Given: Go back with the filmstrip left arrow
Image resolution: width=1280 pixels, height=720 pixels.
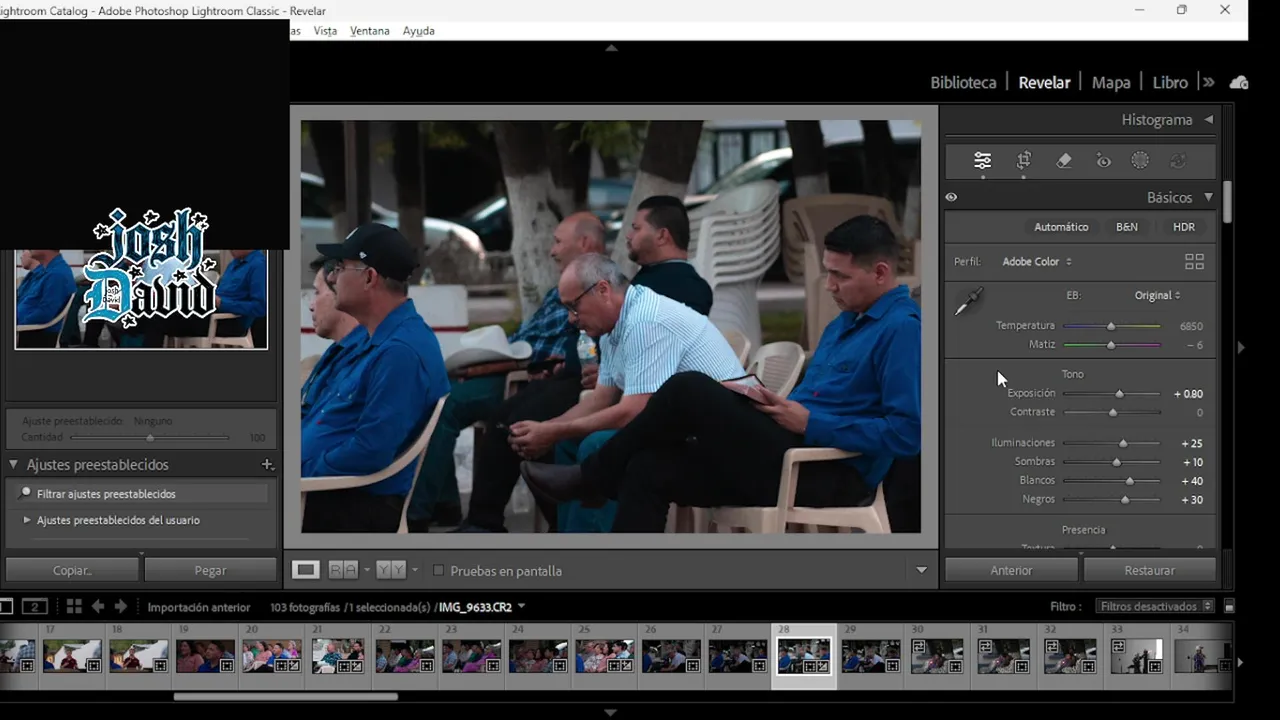Looking at the screenshot, I should pos(98,606).
